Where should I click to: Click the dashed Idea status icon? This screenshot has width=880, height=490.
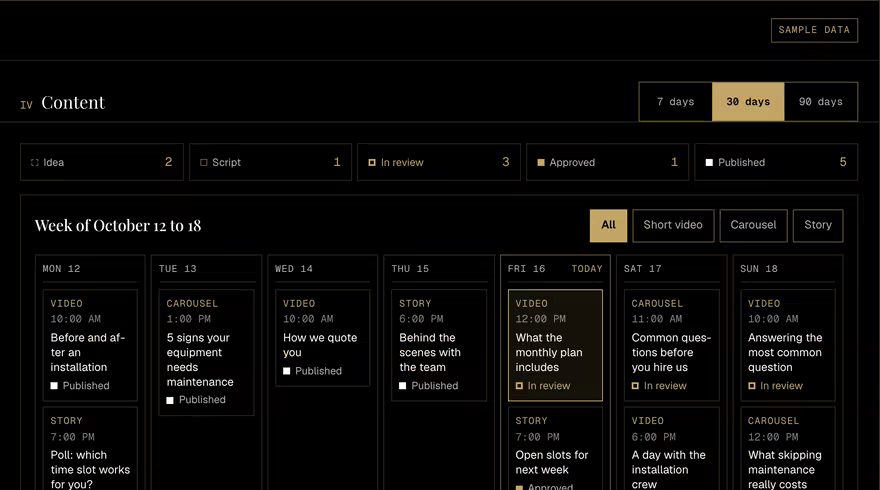coord(35,162)
